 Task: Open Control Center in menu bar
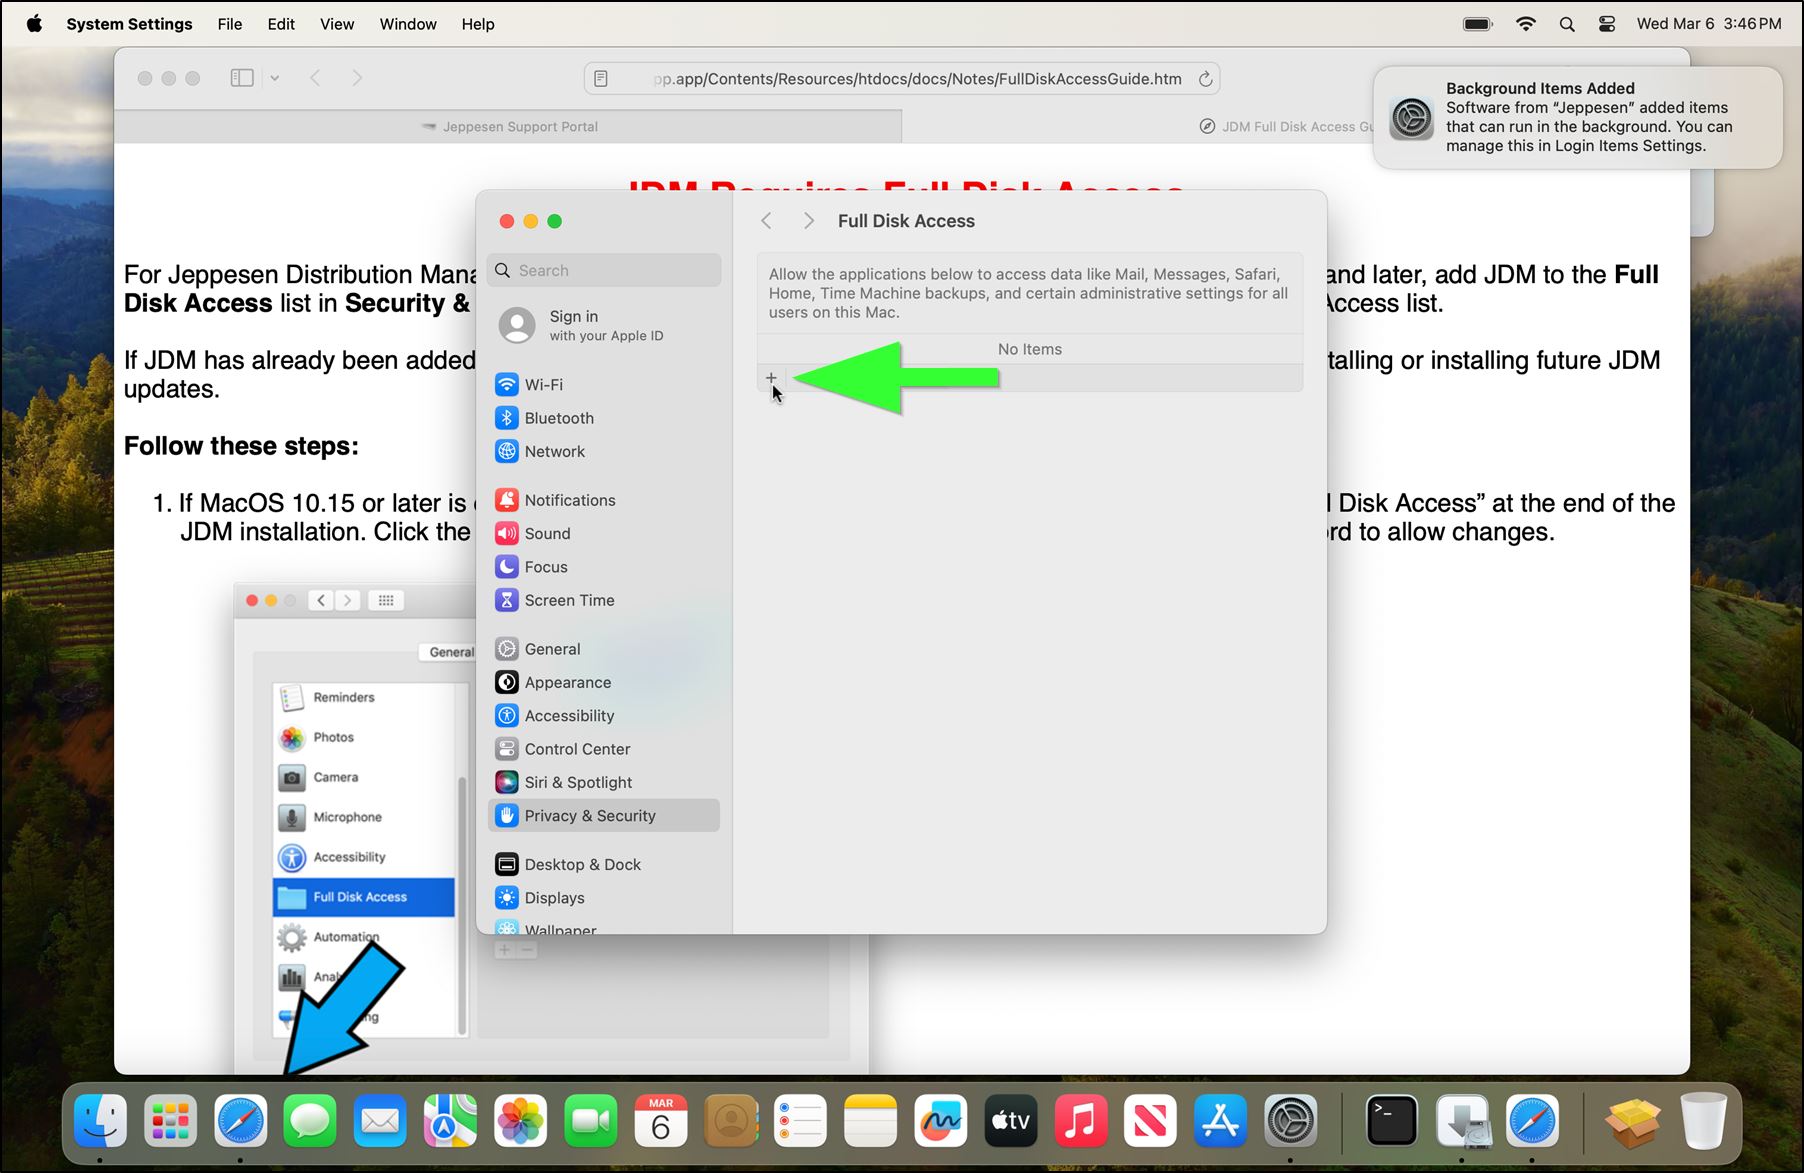tap(1607, 24)
